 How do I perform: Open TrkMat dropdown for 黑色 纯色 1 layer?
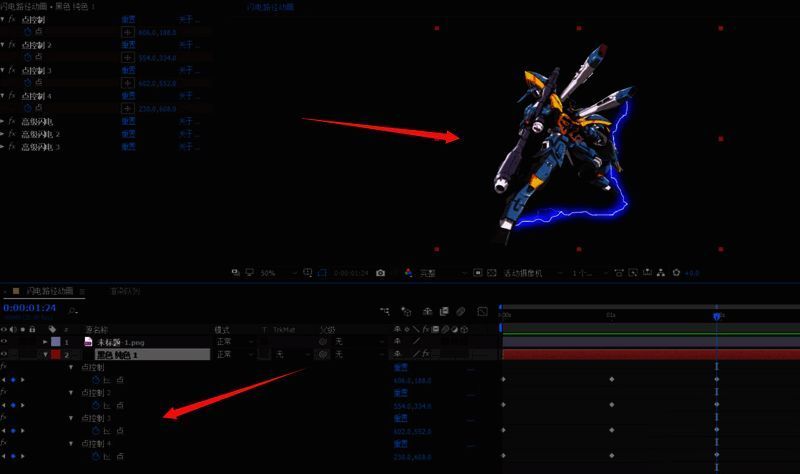[291, 354]
